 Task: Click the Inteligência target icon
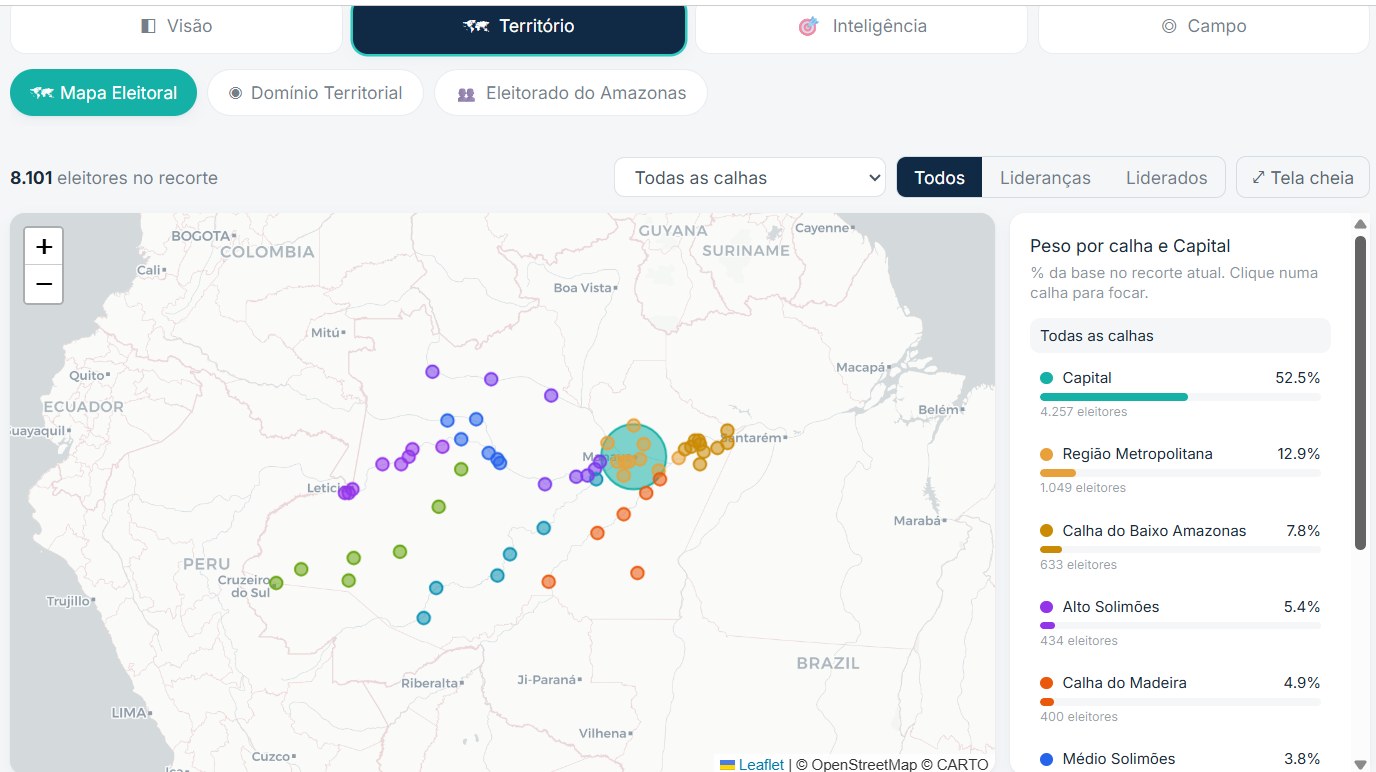[808, 27]
